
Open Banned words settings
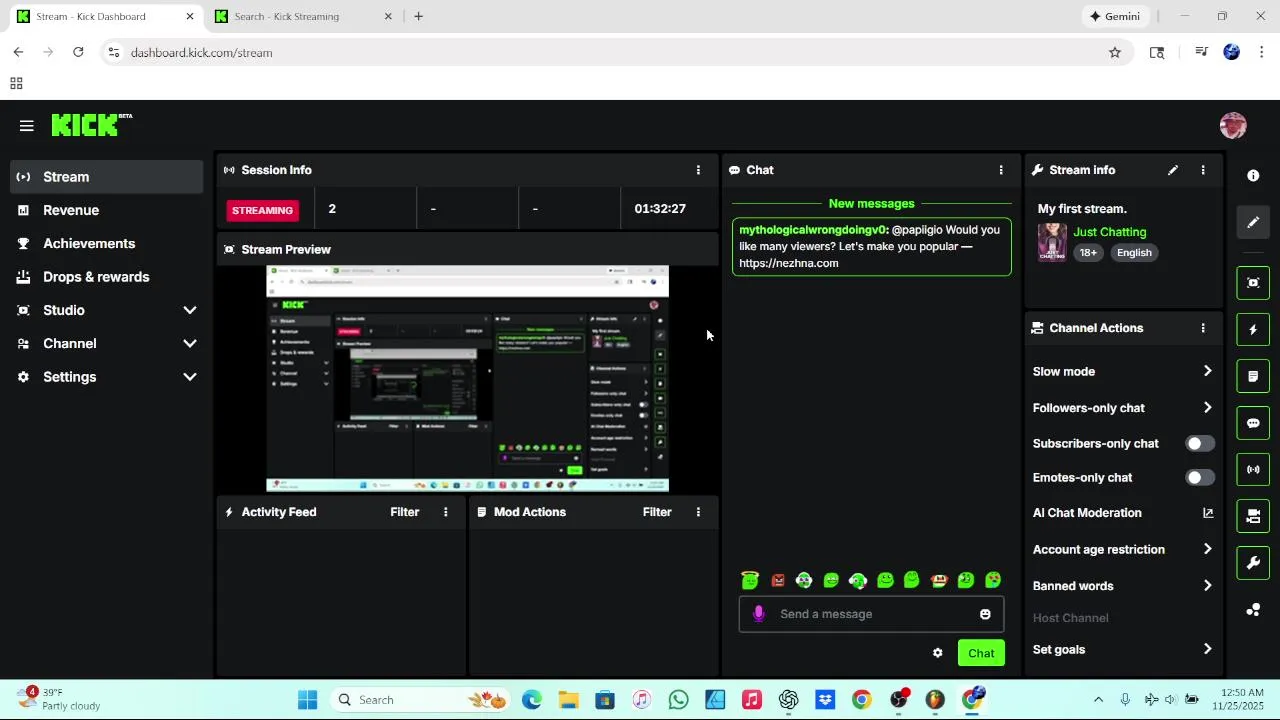1122,586
